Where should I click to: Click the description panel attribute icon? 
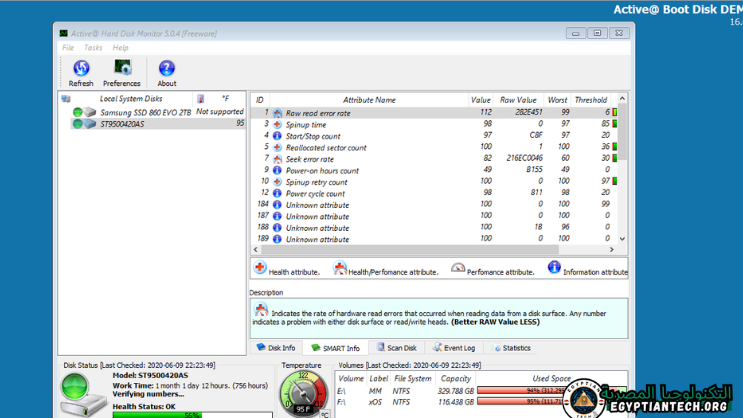click(x=261, y=309)
